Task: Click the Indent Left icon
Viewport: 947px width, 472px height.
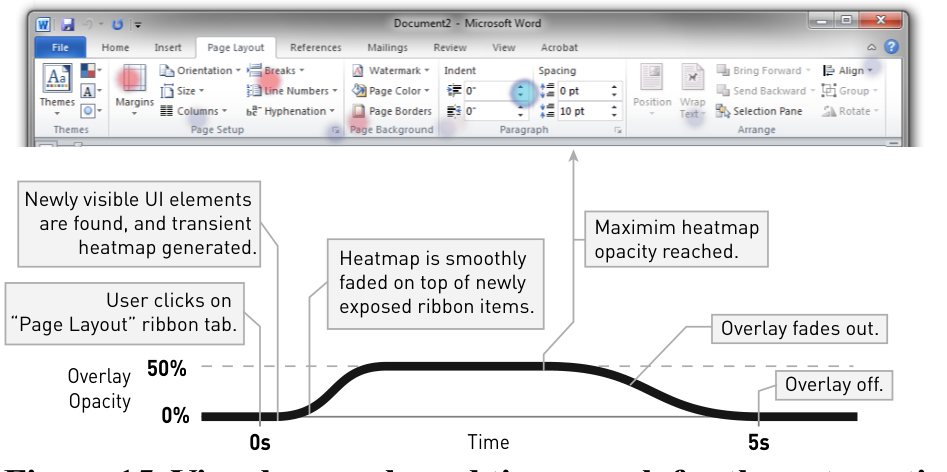Action: 454,91
